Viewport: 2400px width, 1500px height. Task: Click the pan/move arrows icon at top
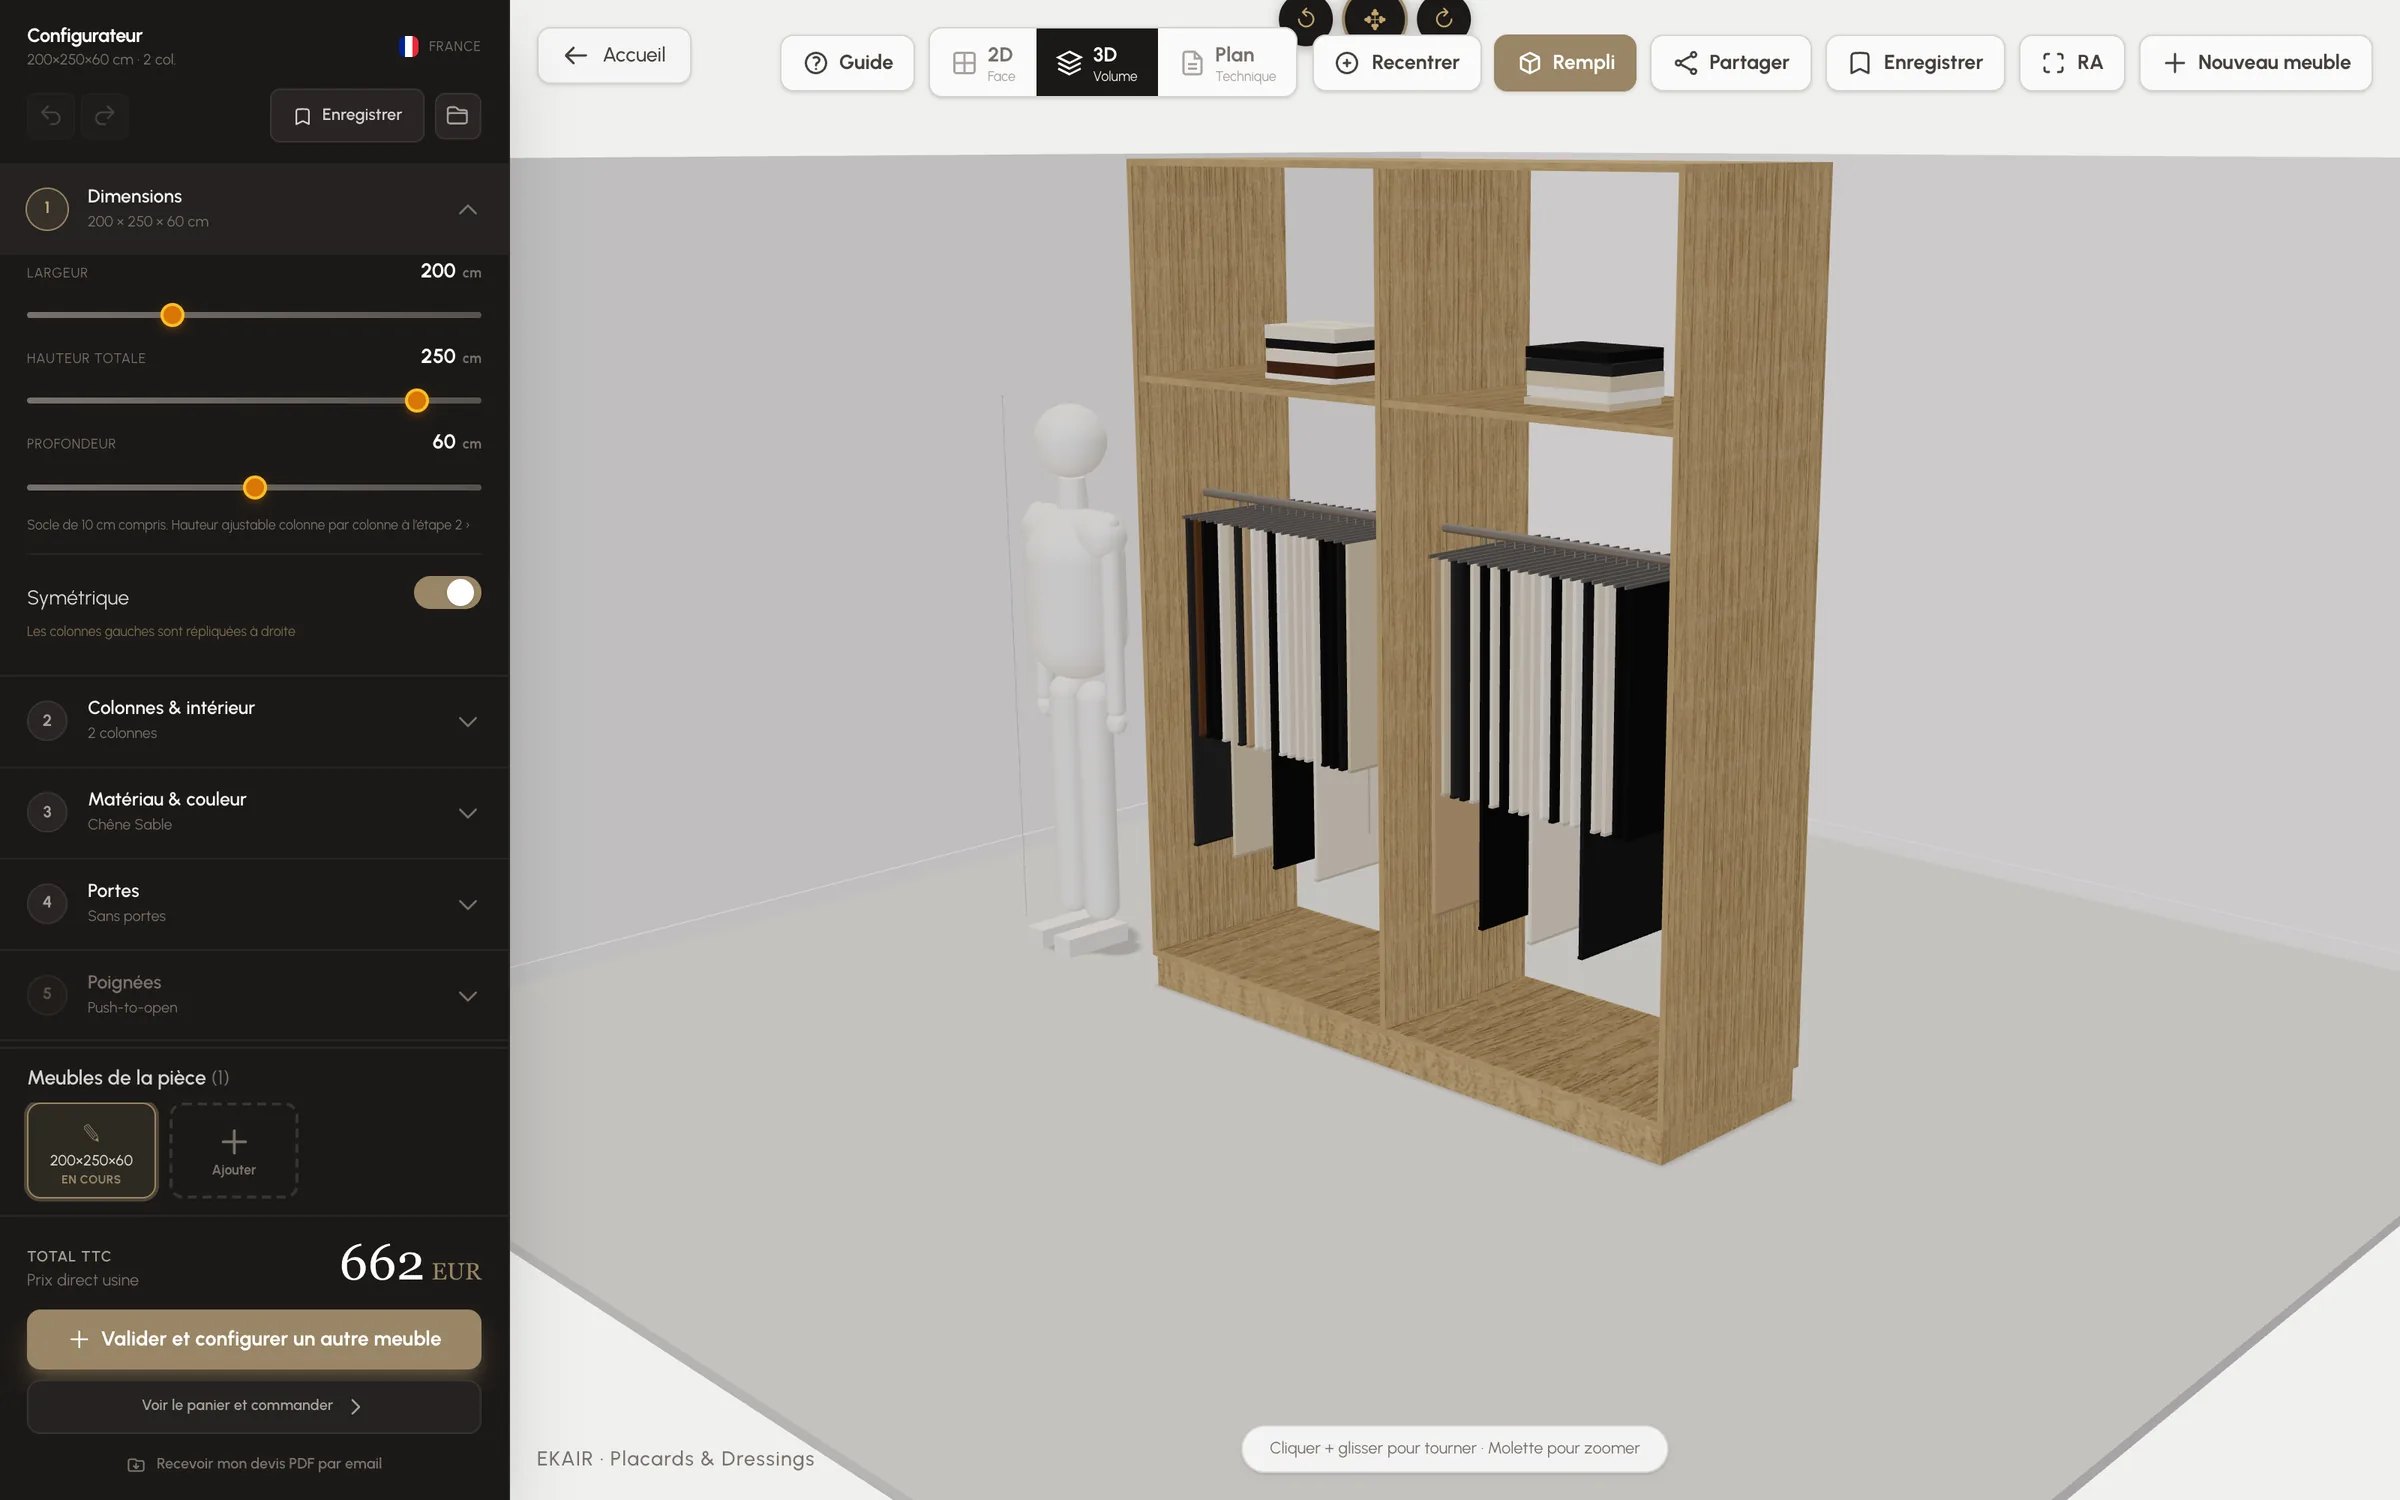pyautogui.click(x=1374, y=18)
